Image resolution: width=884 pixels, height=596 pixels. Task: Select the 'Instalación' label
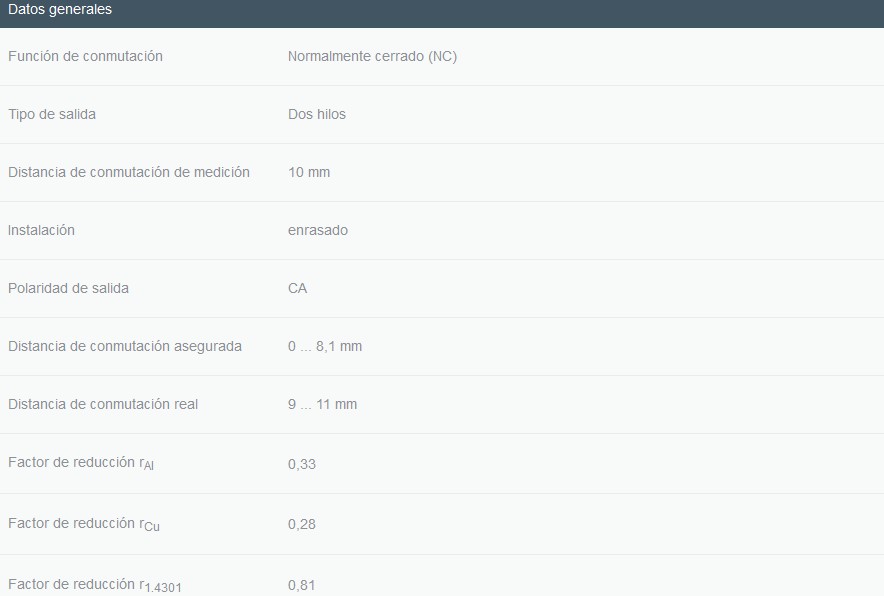pos(41,231)
